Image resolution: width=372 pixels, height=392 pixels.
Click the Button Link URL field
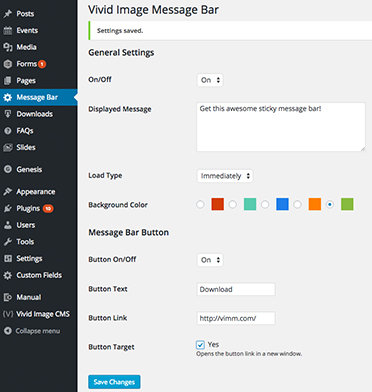[236, 318]
